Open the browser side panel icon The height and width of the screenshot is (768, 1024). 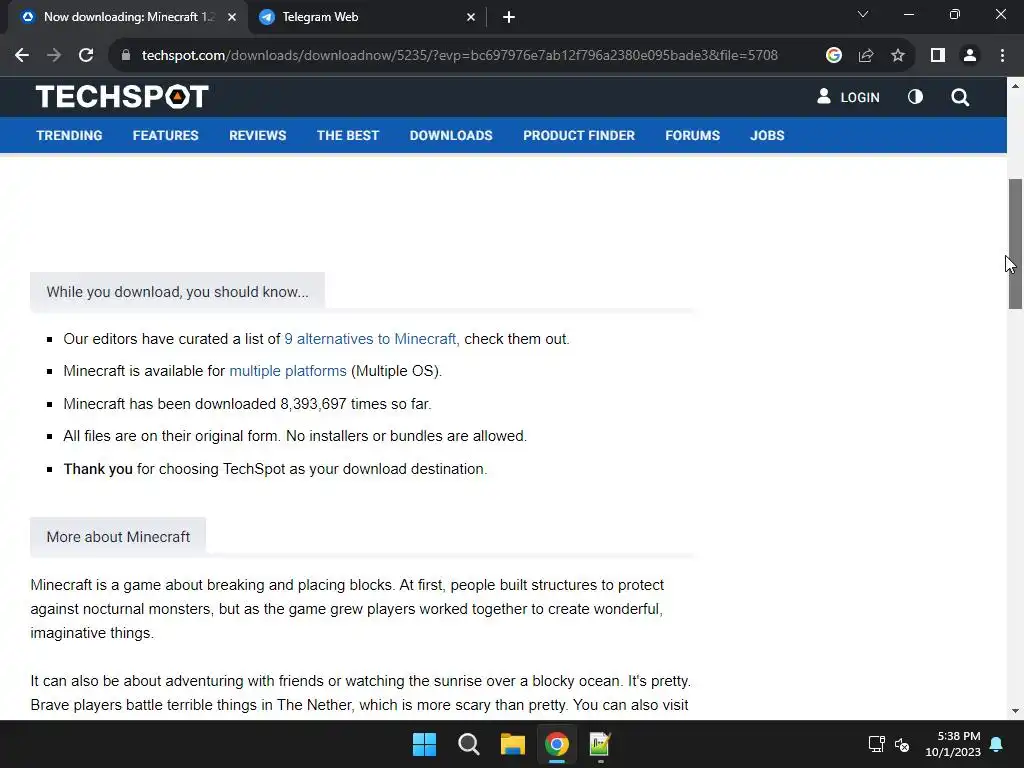938,56
